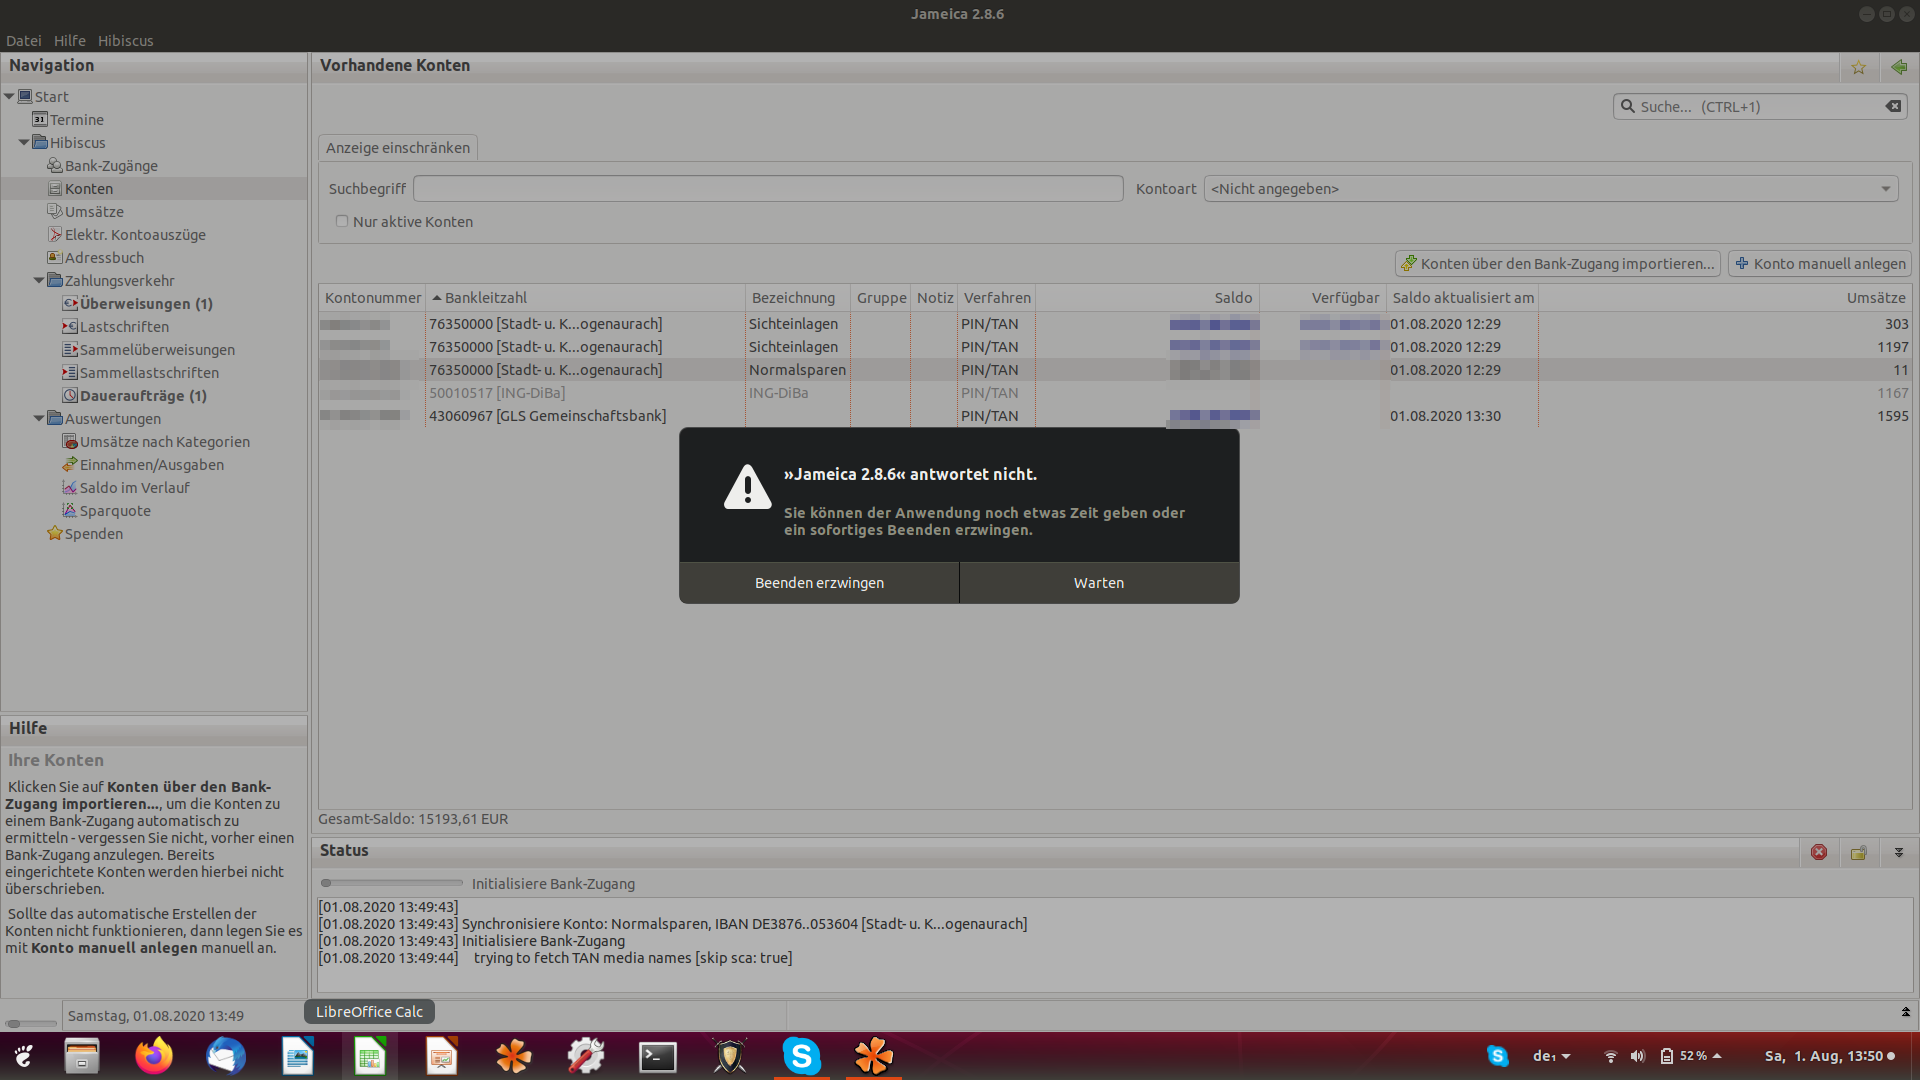This screenshot has height=1080, width=1920.
Task: Open Firefox from the taskbar
Action: [154, 1056]
